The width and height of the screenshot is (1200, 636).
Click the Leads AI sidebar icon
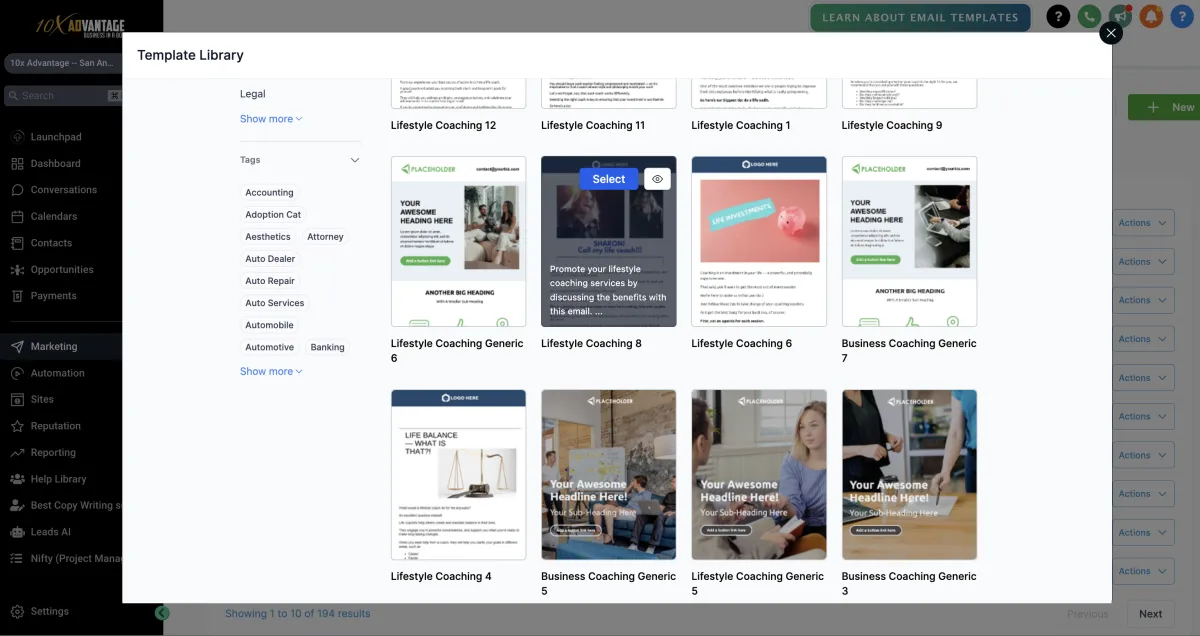(17, 532)
